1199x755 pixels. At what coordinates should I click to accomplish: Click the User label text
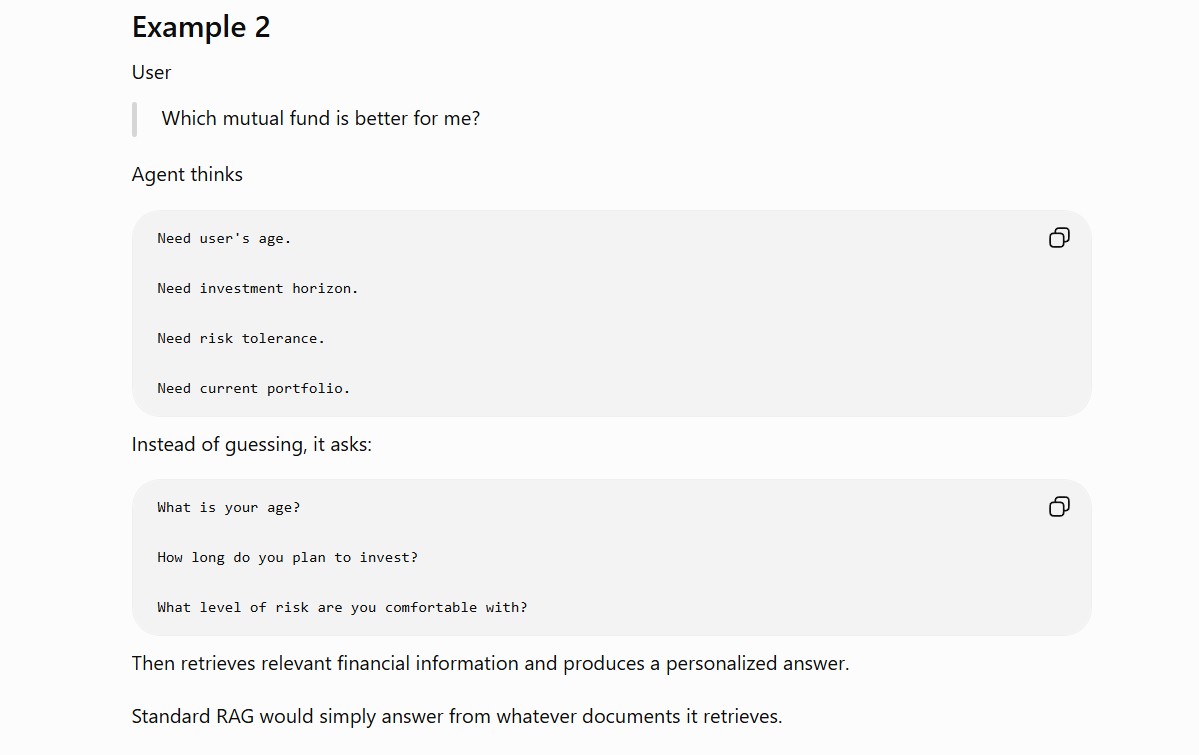[151, 72]
